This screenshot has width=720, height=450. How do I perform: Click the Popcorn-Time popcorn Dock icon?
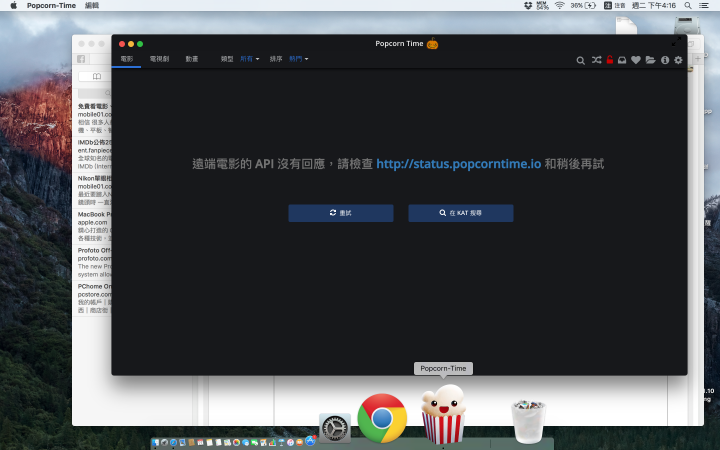click(443, 415)
